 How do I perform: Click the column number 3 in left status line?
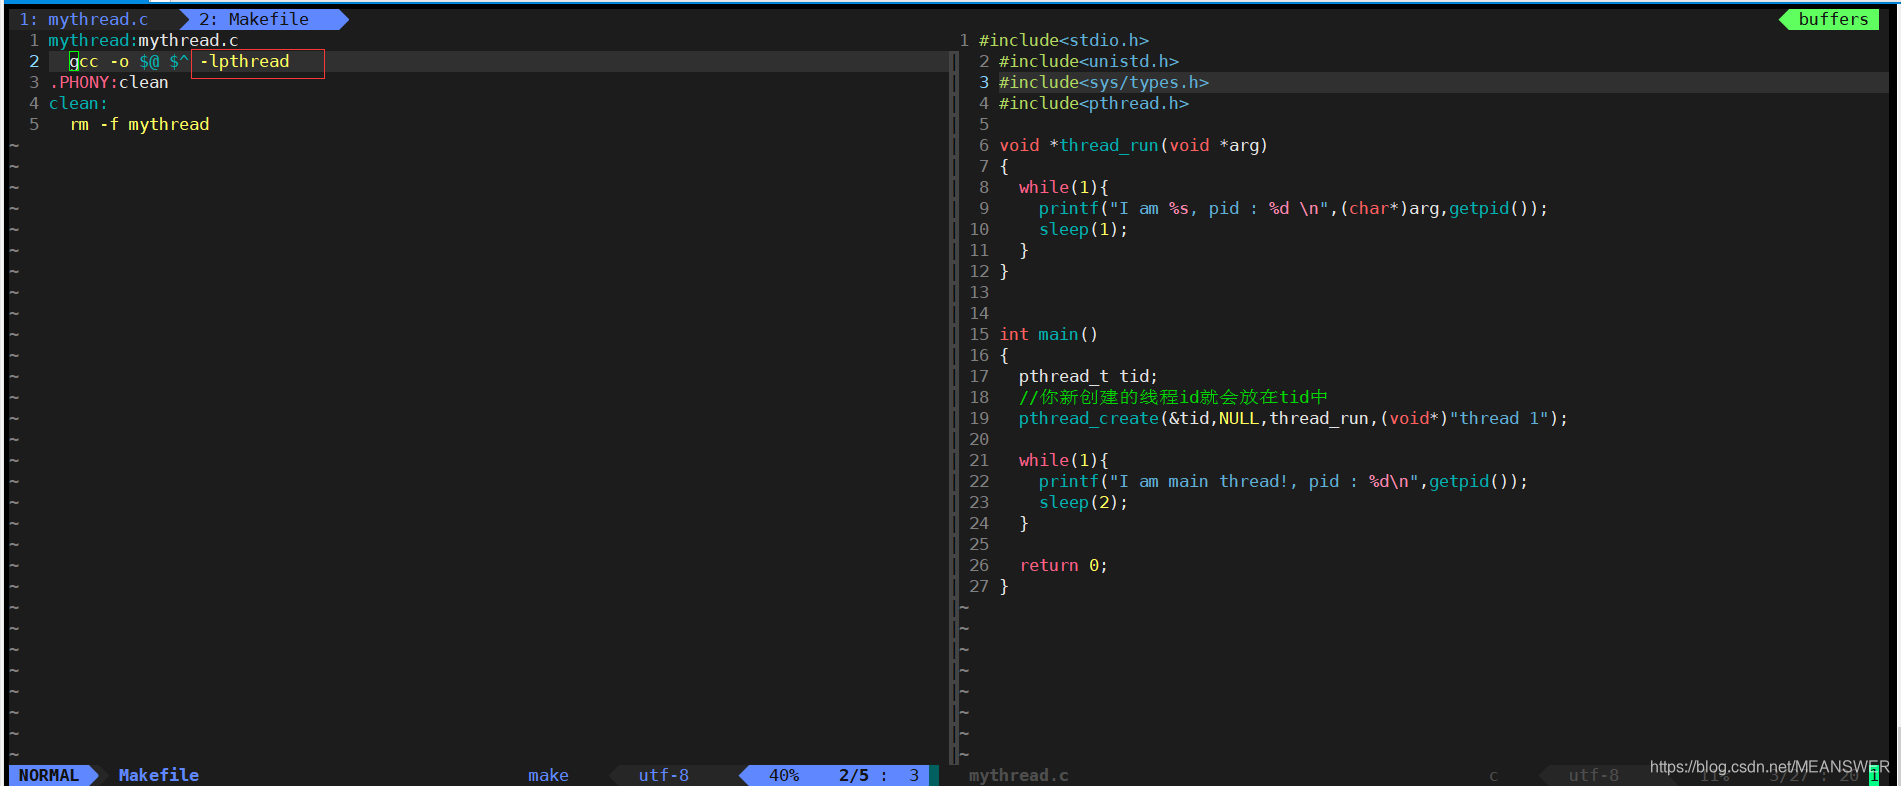[914, 775]
